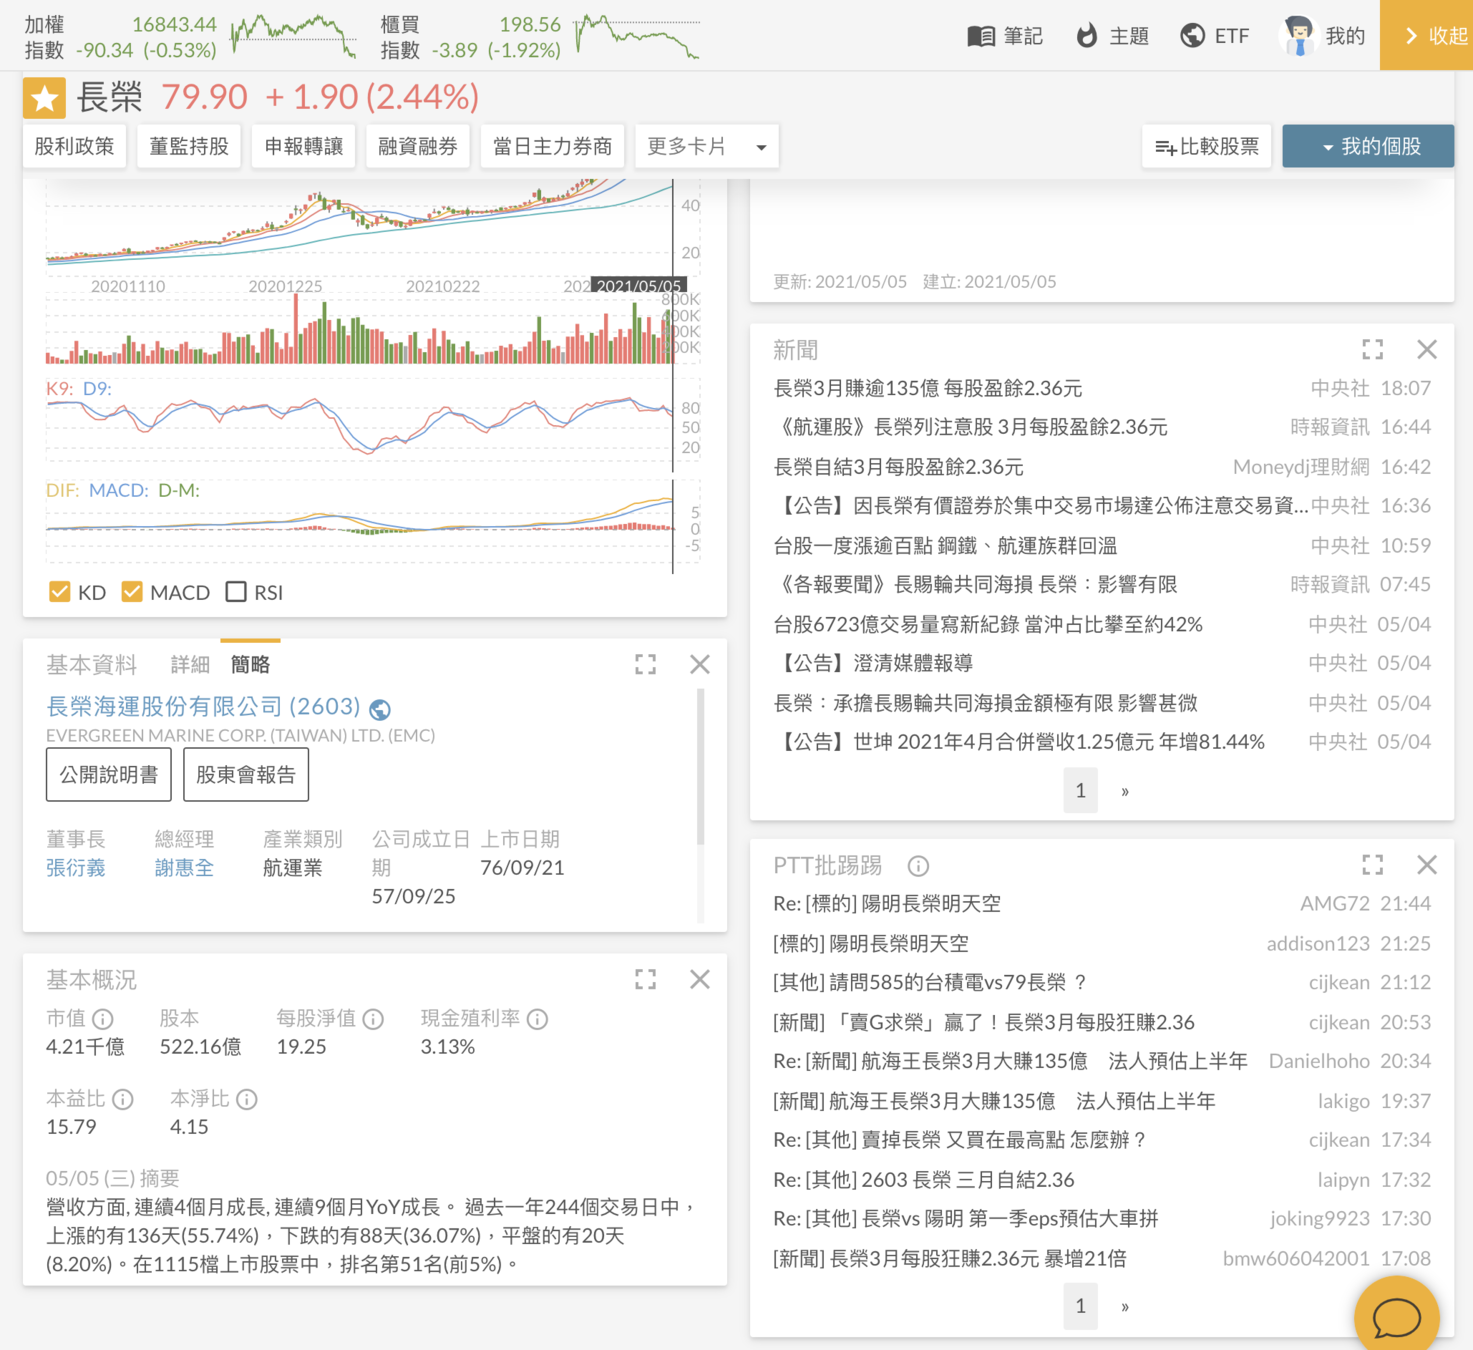Click the info icon next to 每股淨值

(x=373, y=1019)
